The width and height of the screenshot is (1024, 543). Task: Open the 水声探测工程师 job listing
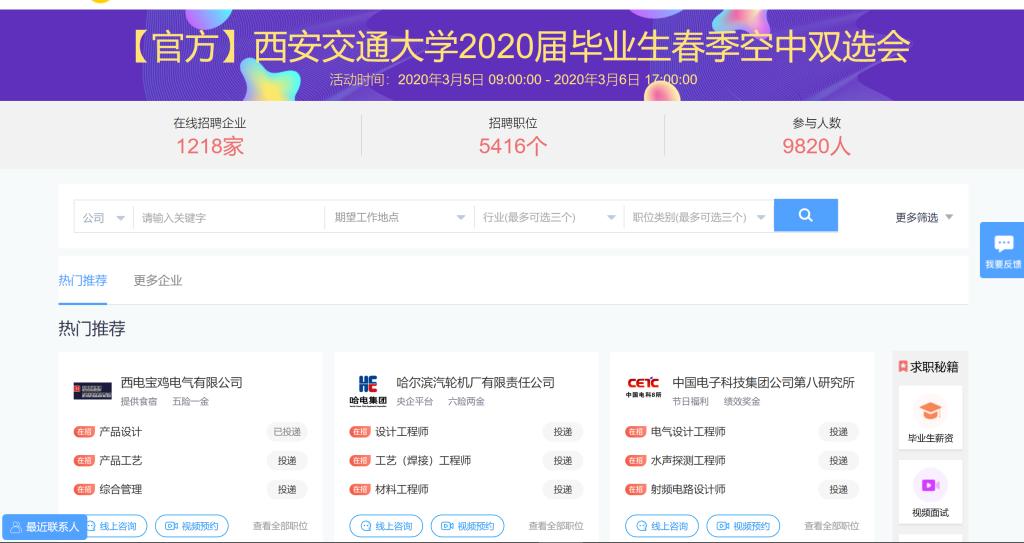[688, 461]
